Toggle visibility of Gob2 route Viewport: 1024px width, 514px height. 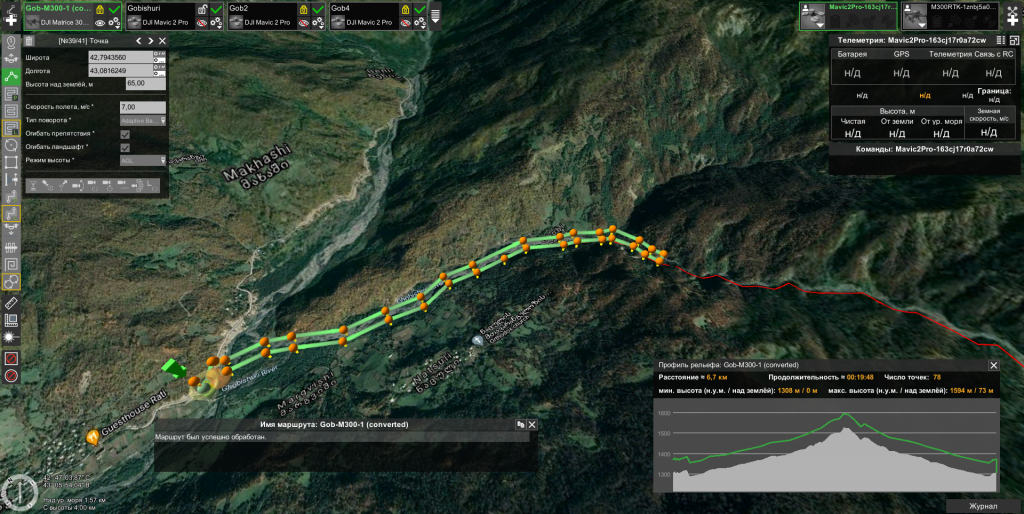[x=302, y=22]
